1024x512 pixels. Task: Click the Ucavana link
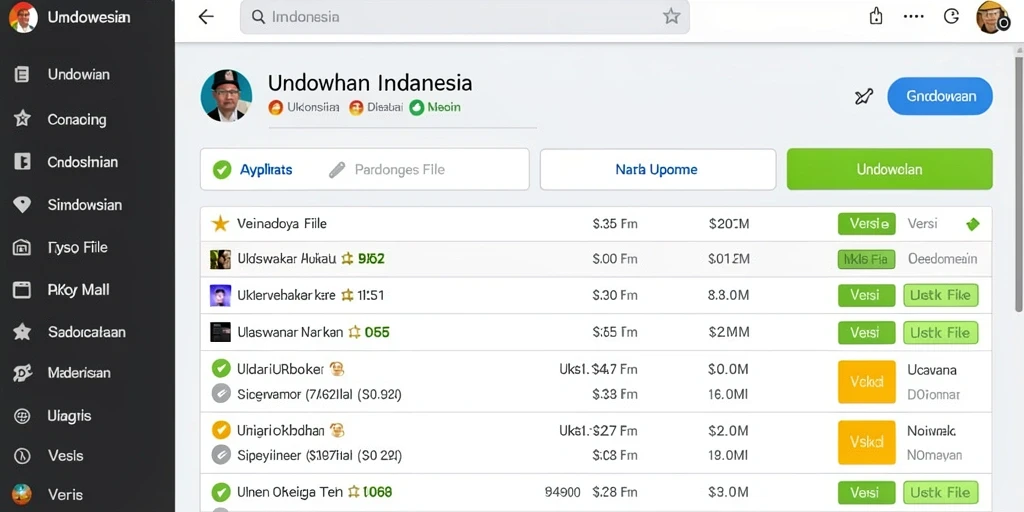click(932, 370)
